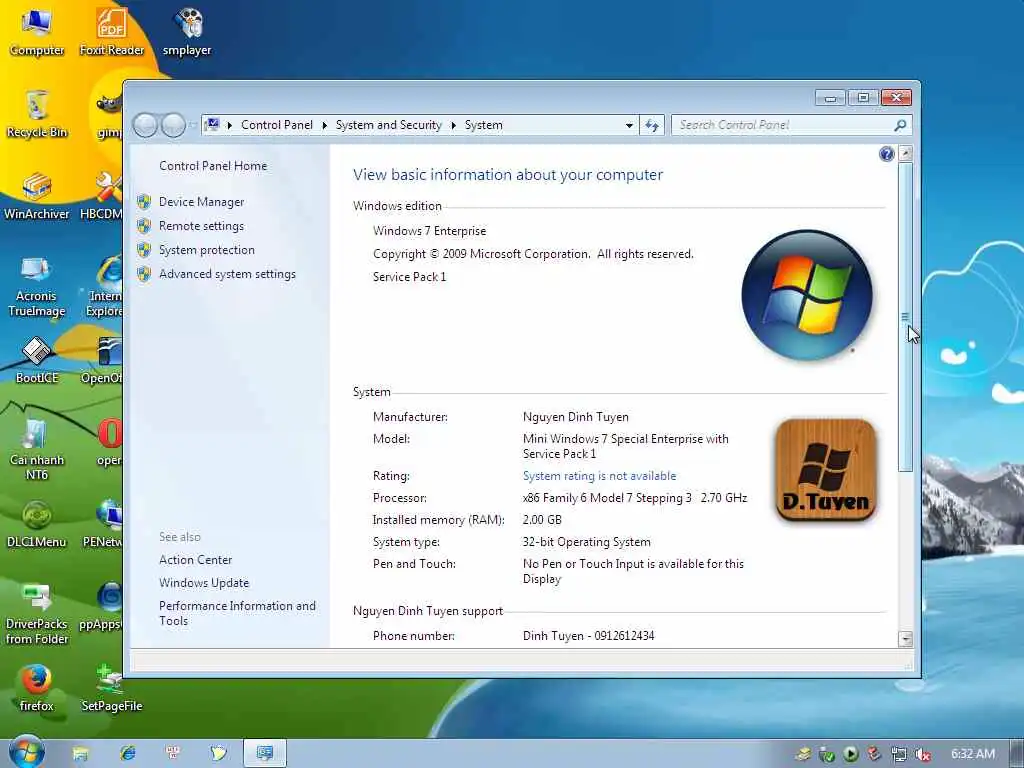Go to Control Panel in the breadcrumb
Viewport: 1024px width, 768px height.
(x=277, y=125)
